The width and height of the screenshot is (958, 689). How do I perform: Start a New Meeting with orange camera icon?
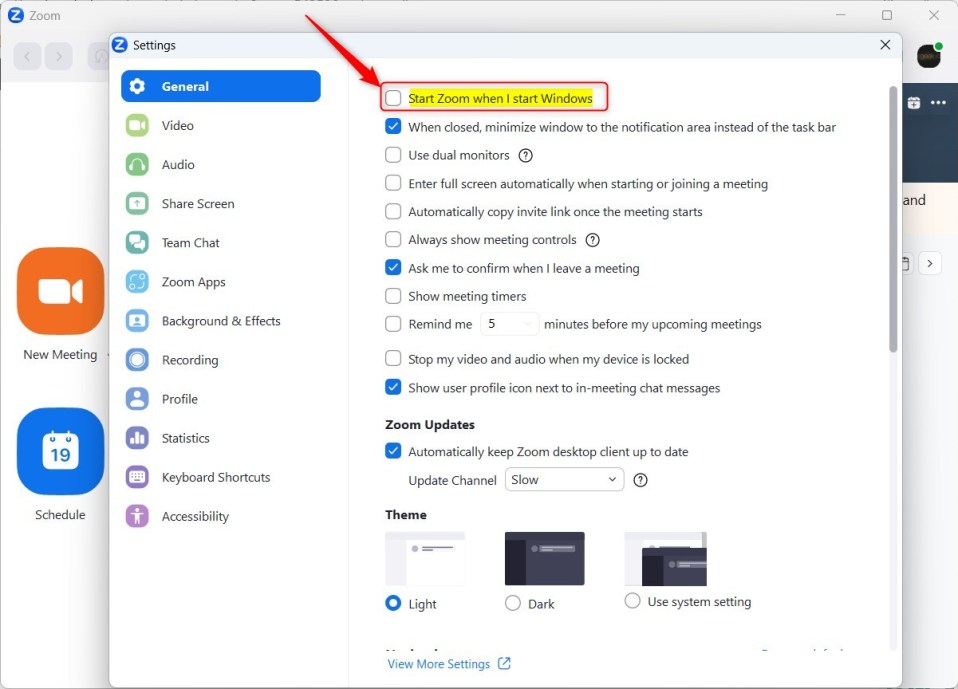click(60, 291)
